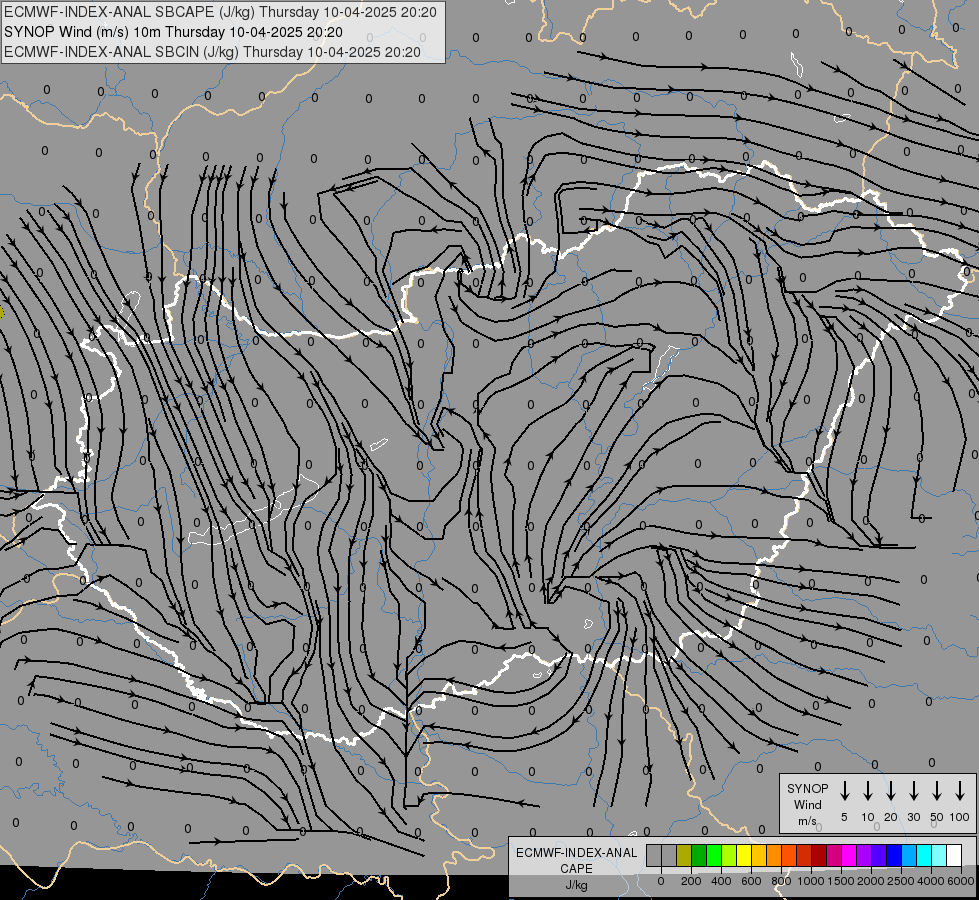Pick the sky blue CAPE legend swatch
Image resolution: width=979 pixels, height=900 pixels.
coord(909,855)
